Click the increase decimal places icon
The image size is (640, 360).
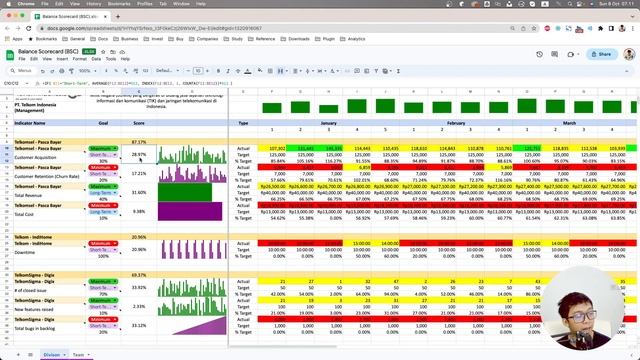[136, 71]
